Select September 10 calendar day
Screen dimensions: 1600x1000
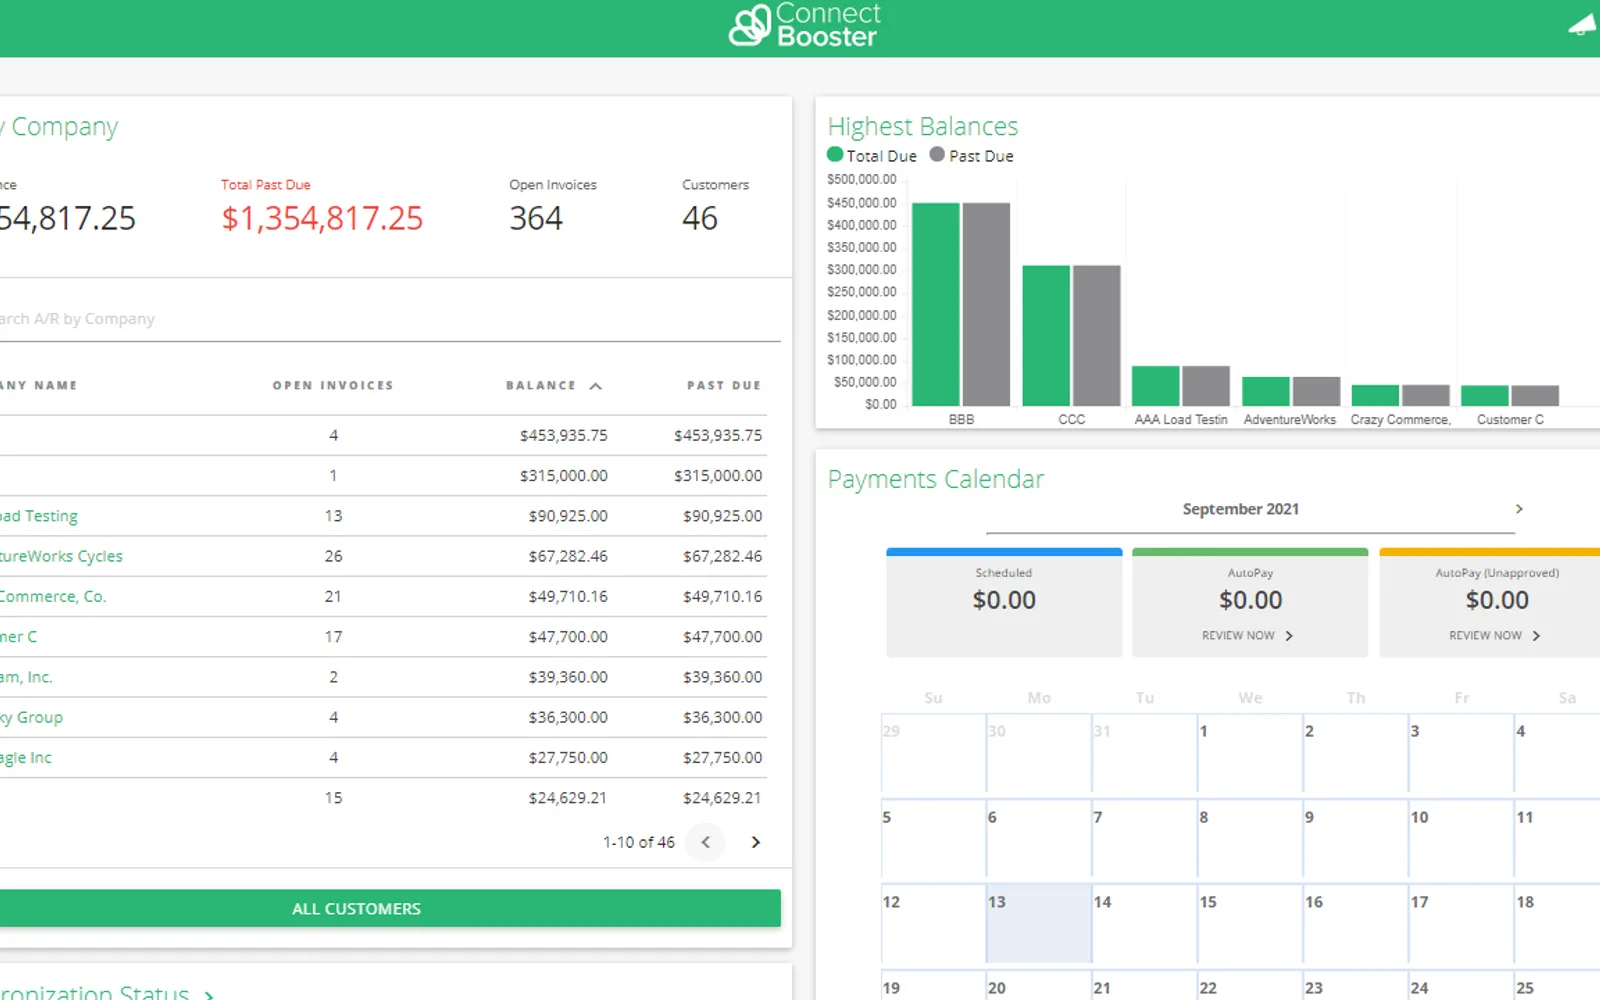(x=1461, y=838)
